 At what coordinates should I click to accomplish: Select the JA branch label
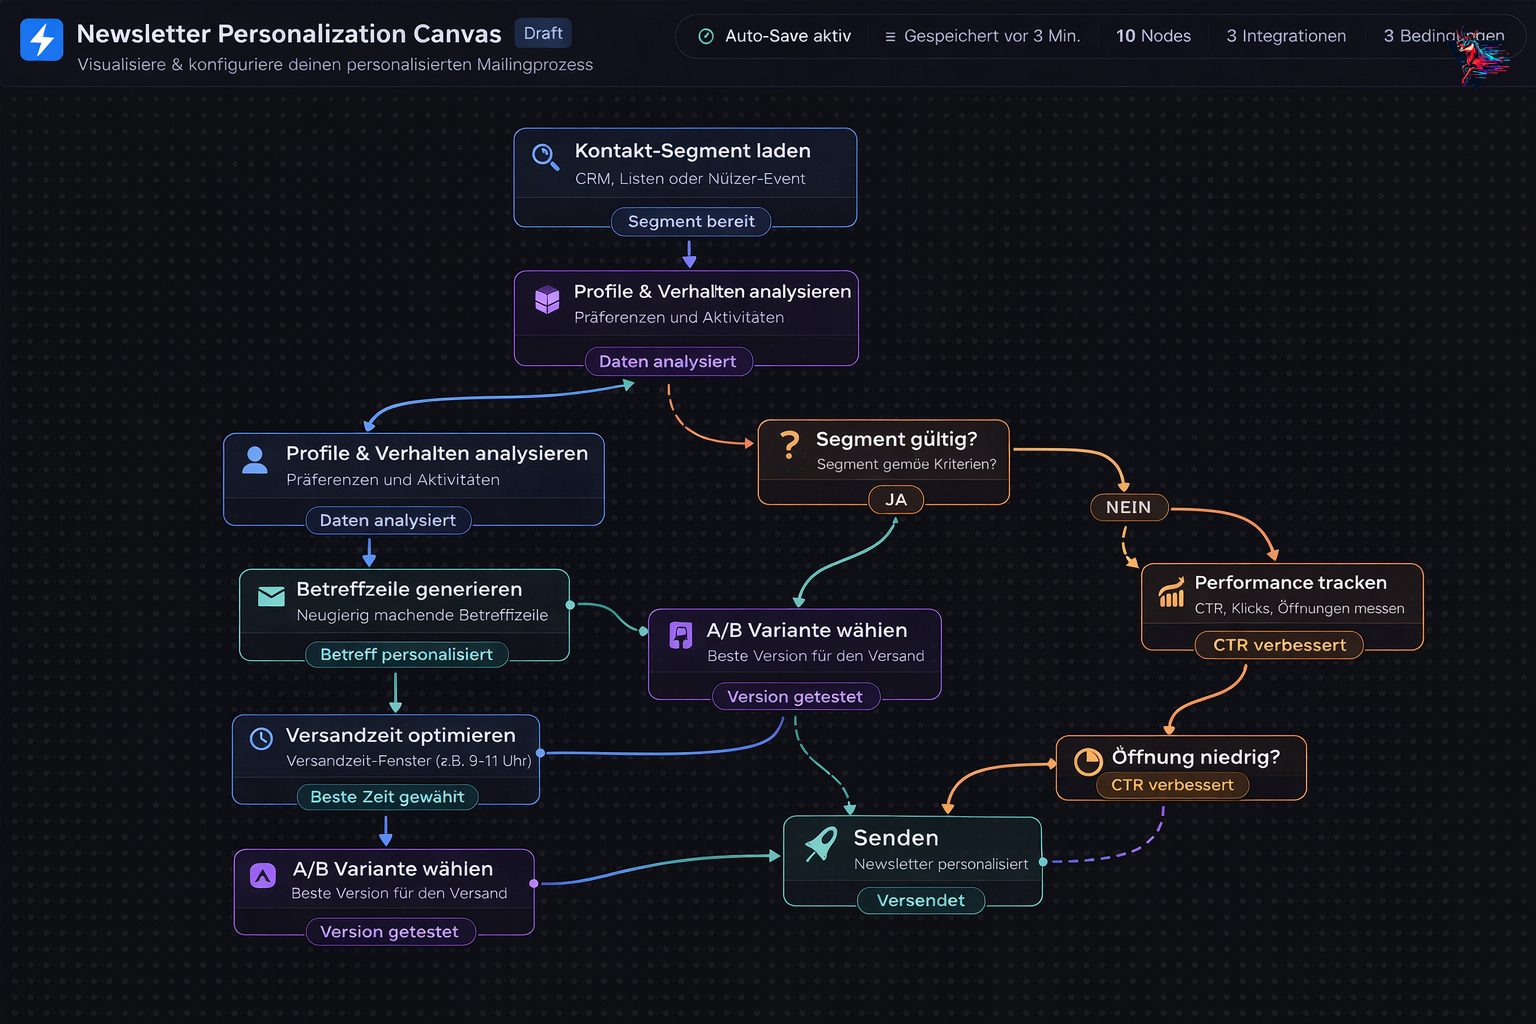(x=895, y=500)
